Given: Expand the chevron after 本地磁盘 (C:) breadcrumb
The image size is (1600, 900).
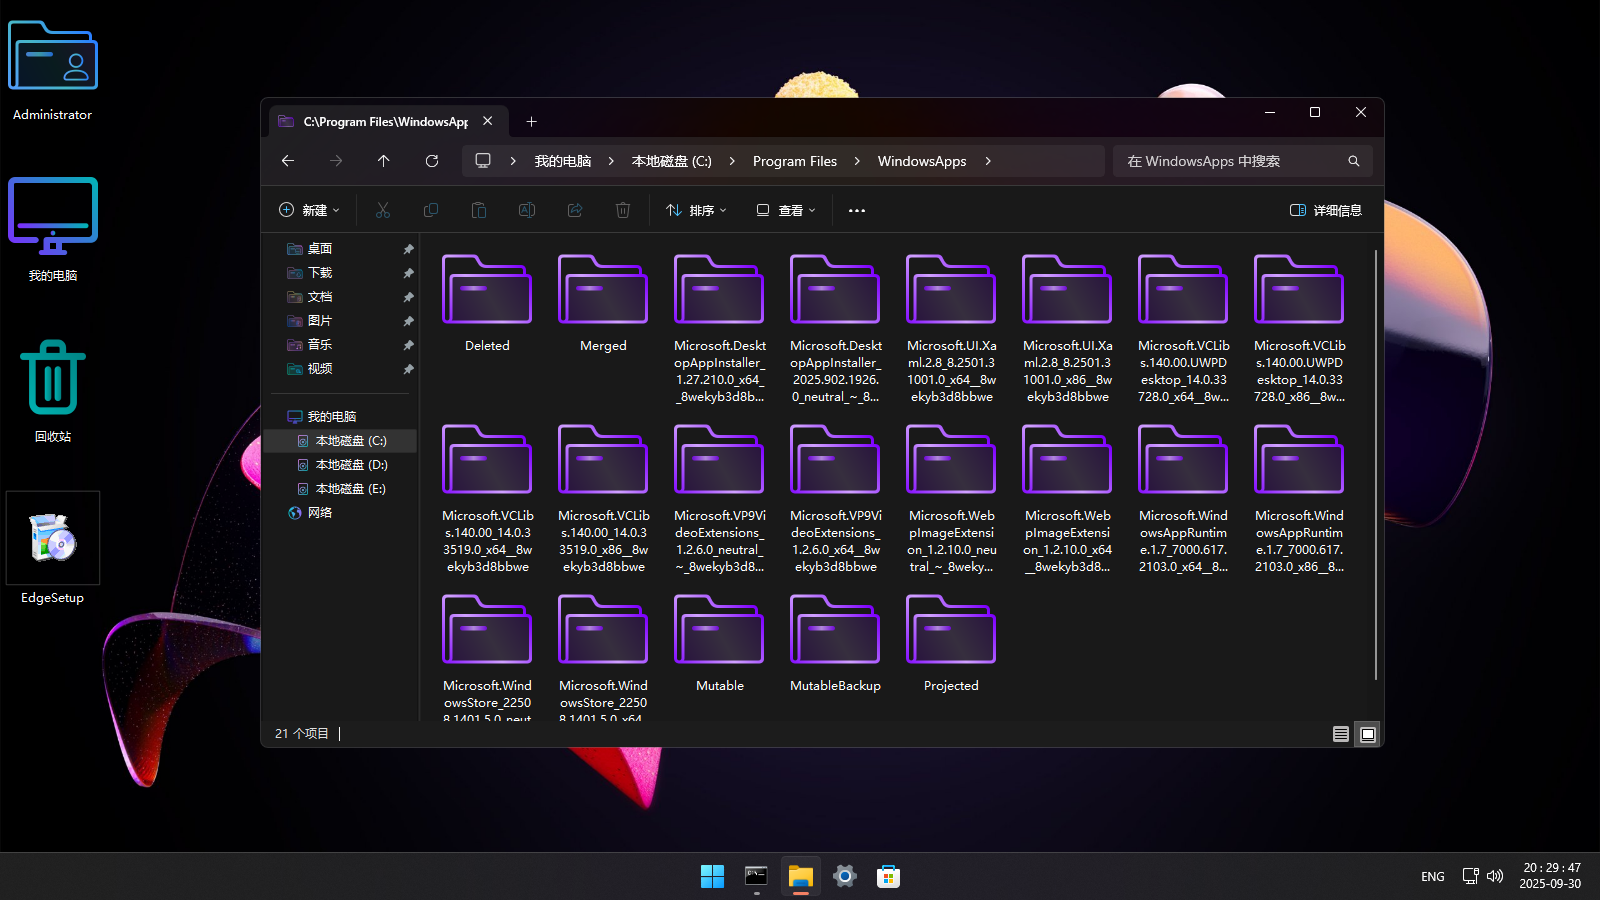Looking at the screenshot, I should pyautogui.click(x=732, y=161).
